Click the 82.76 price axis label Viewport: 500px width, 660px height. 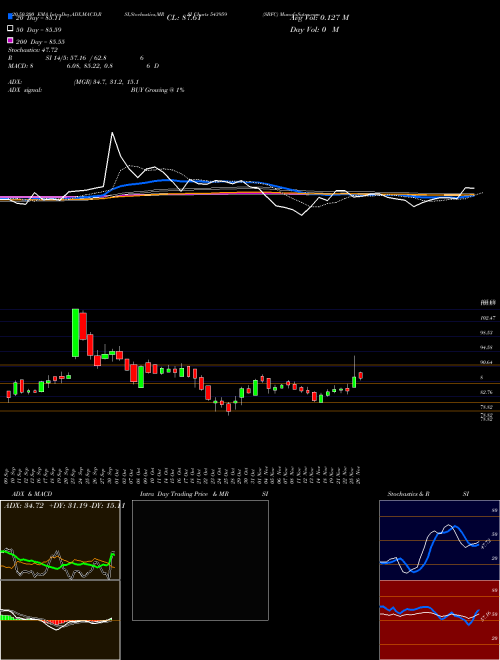487,392
